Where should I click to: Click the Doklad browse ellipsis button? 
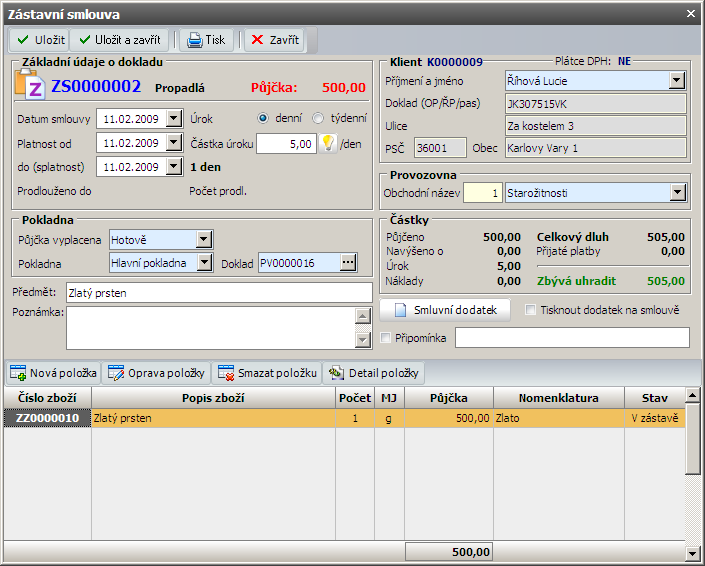[348, 263]
